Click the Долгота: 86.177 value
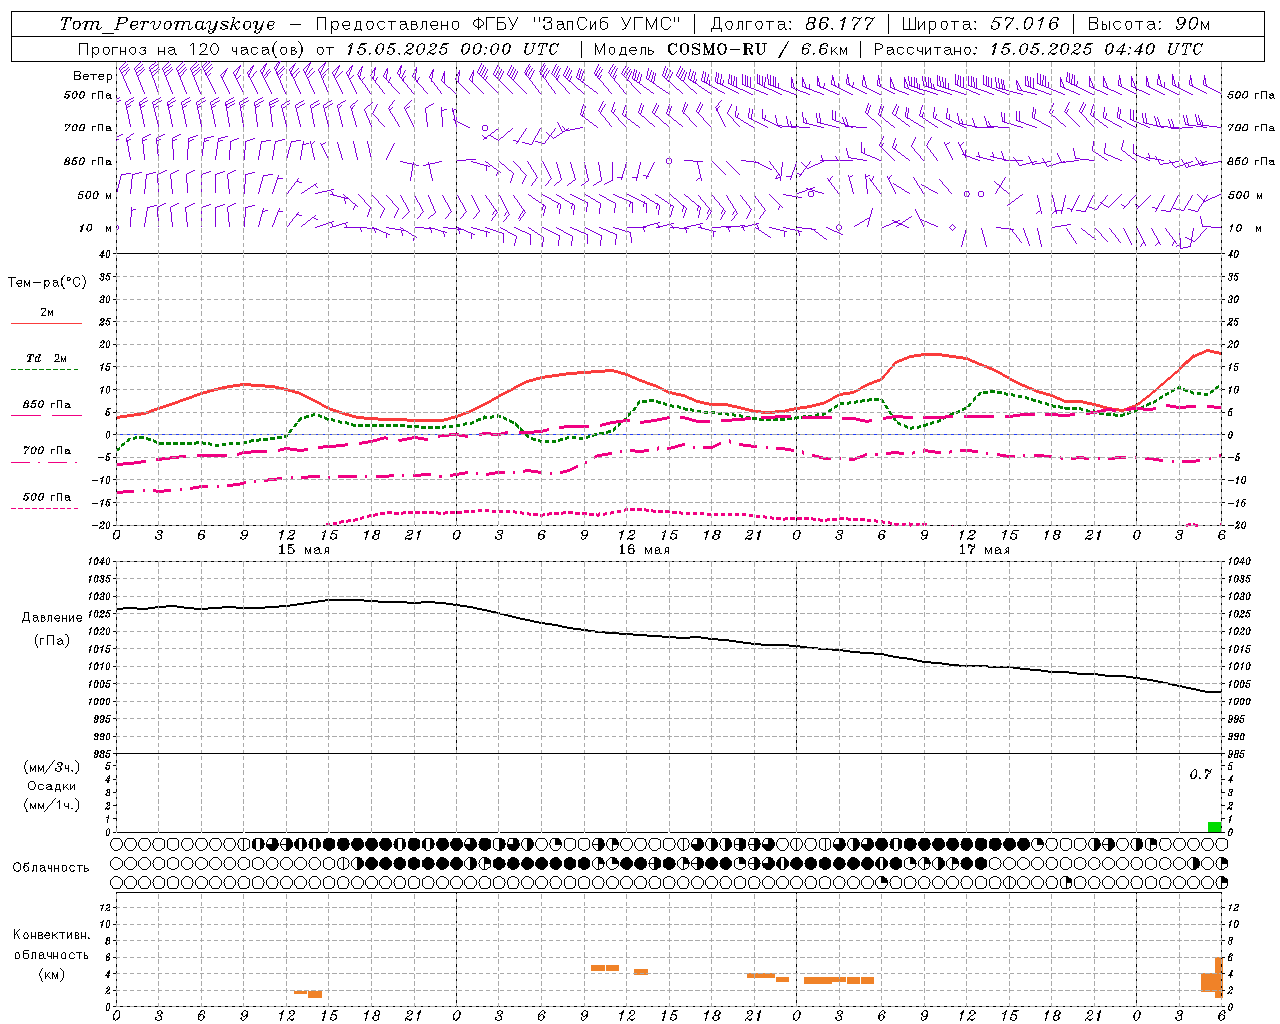 point(792,24)
